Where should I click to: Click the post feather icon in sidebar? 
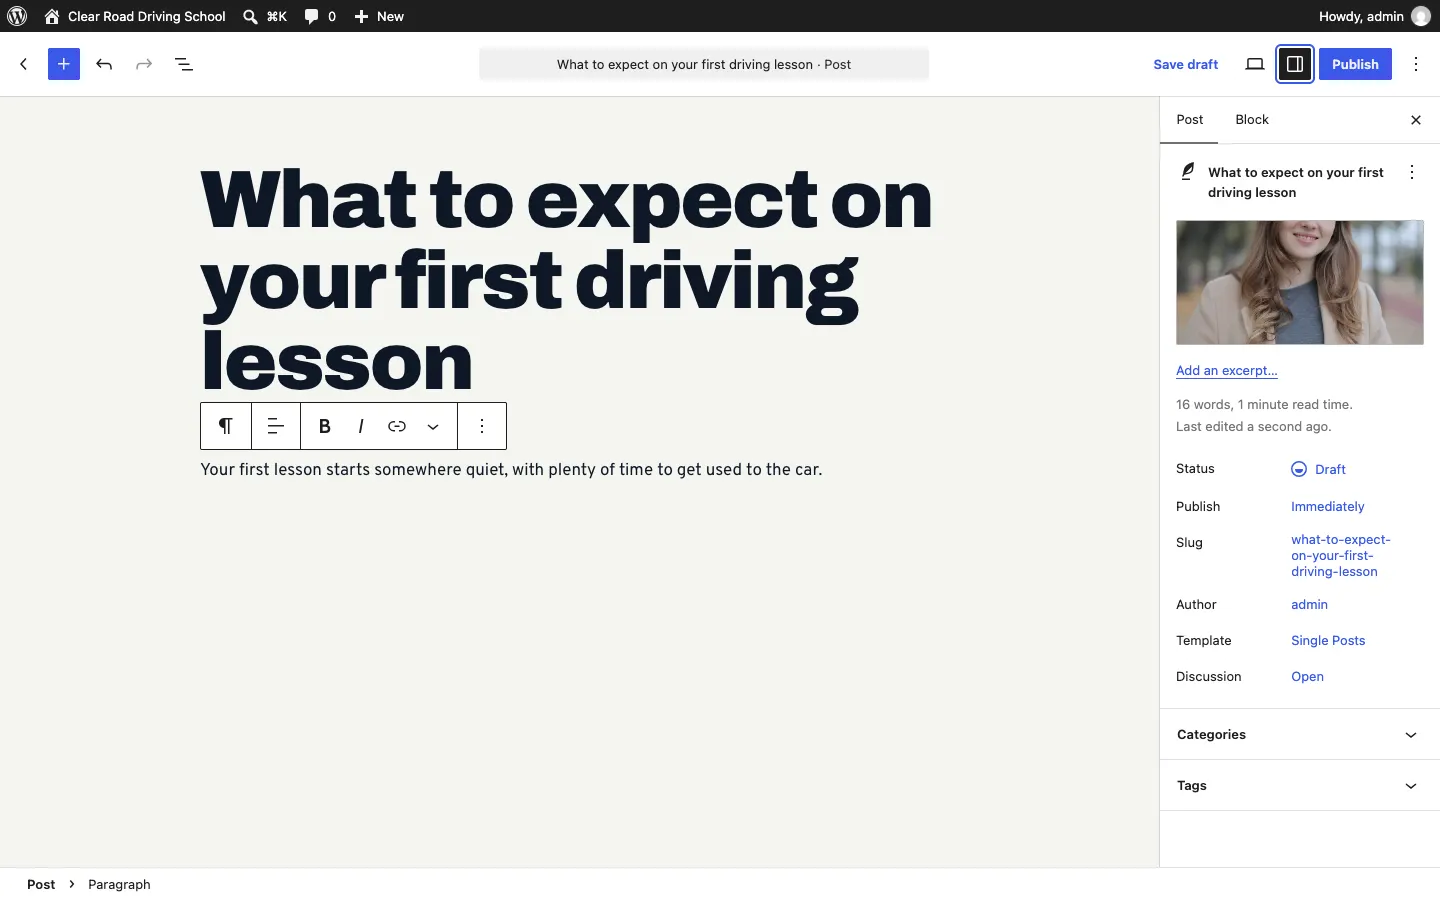click(x=1188, y=172)
